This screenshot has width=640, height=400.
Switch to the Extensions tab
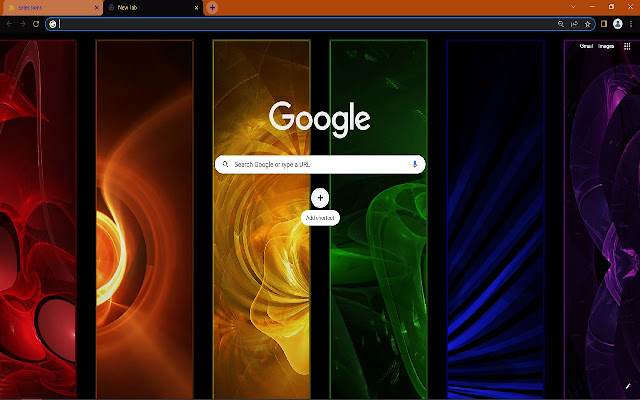pyautogui.click(x=51, y=8)
